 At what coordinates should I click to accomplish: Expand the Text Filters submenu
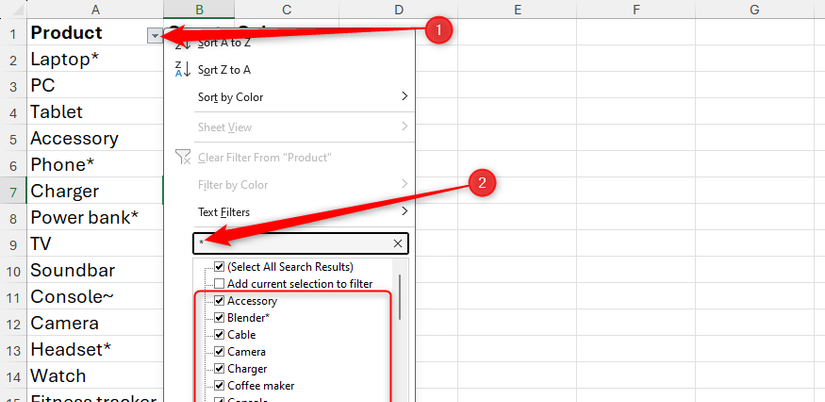click(404, 212)
